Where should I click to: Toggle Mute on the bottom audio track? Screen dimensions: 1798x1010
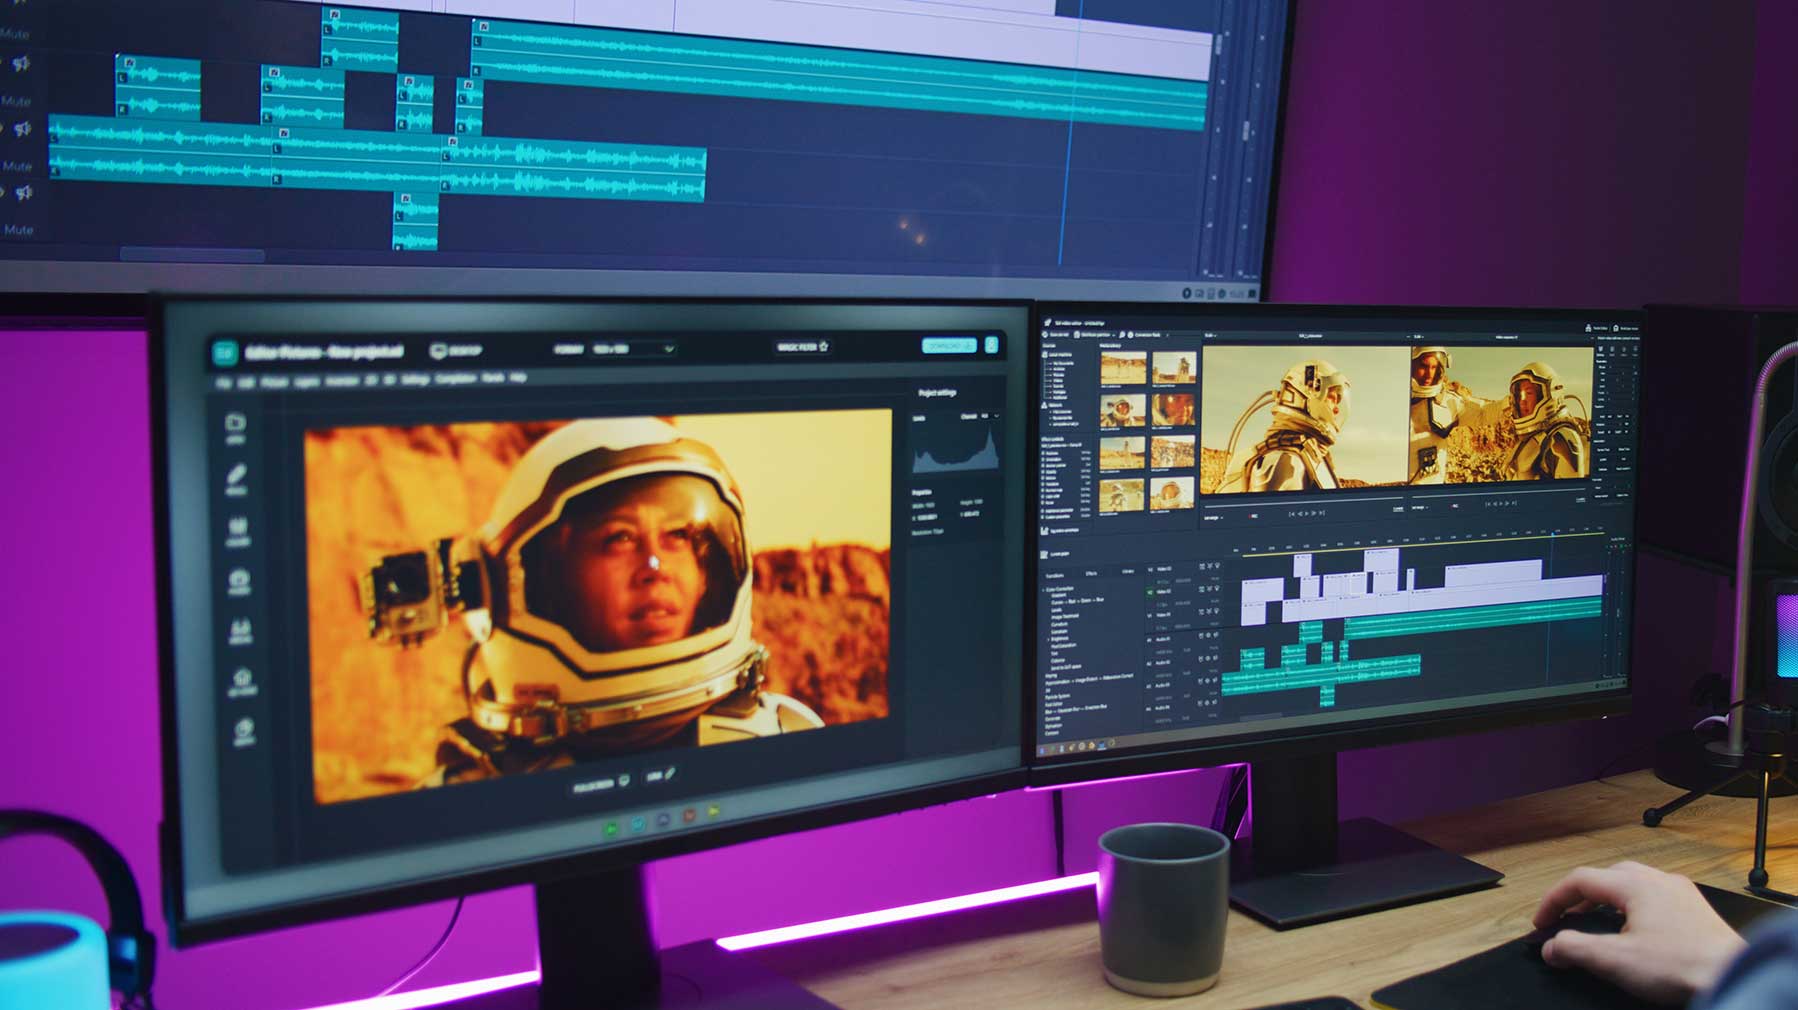pyautogui.click(x=18, y=229)
